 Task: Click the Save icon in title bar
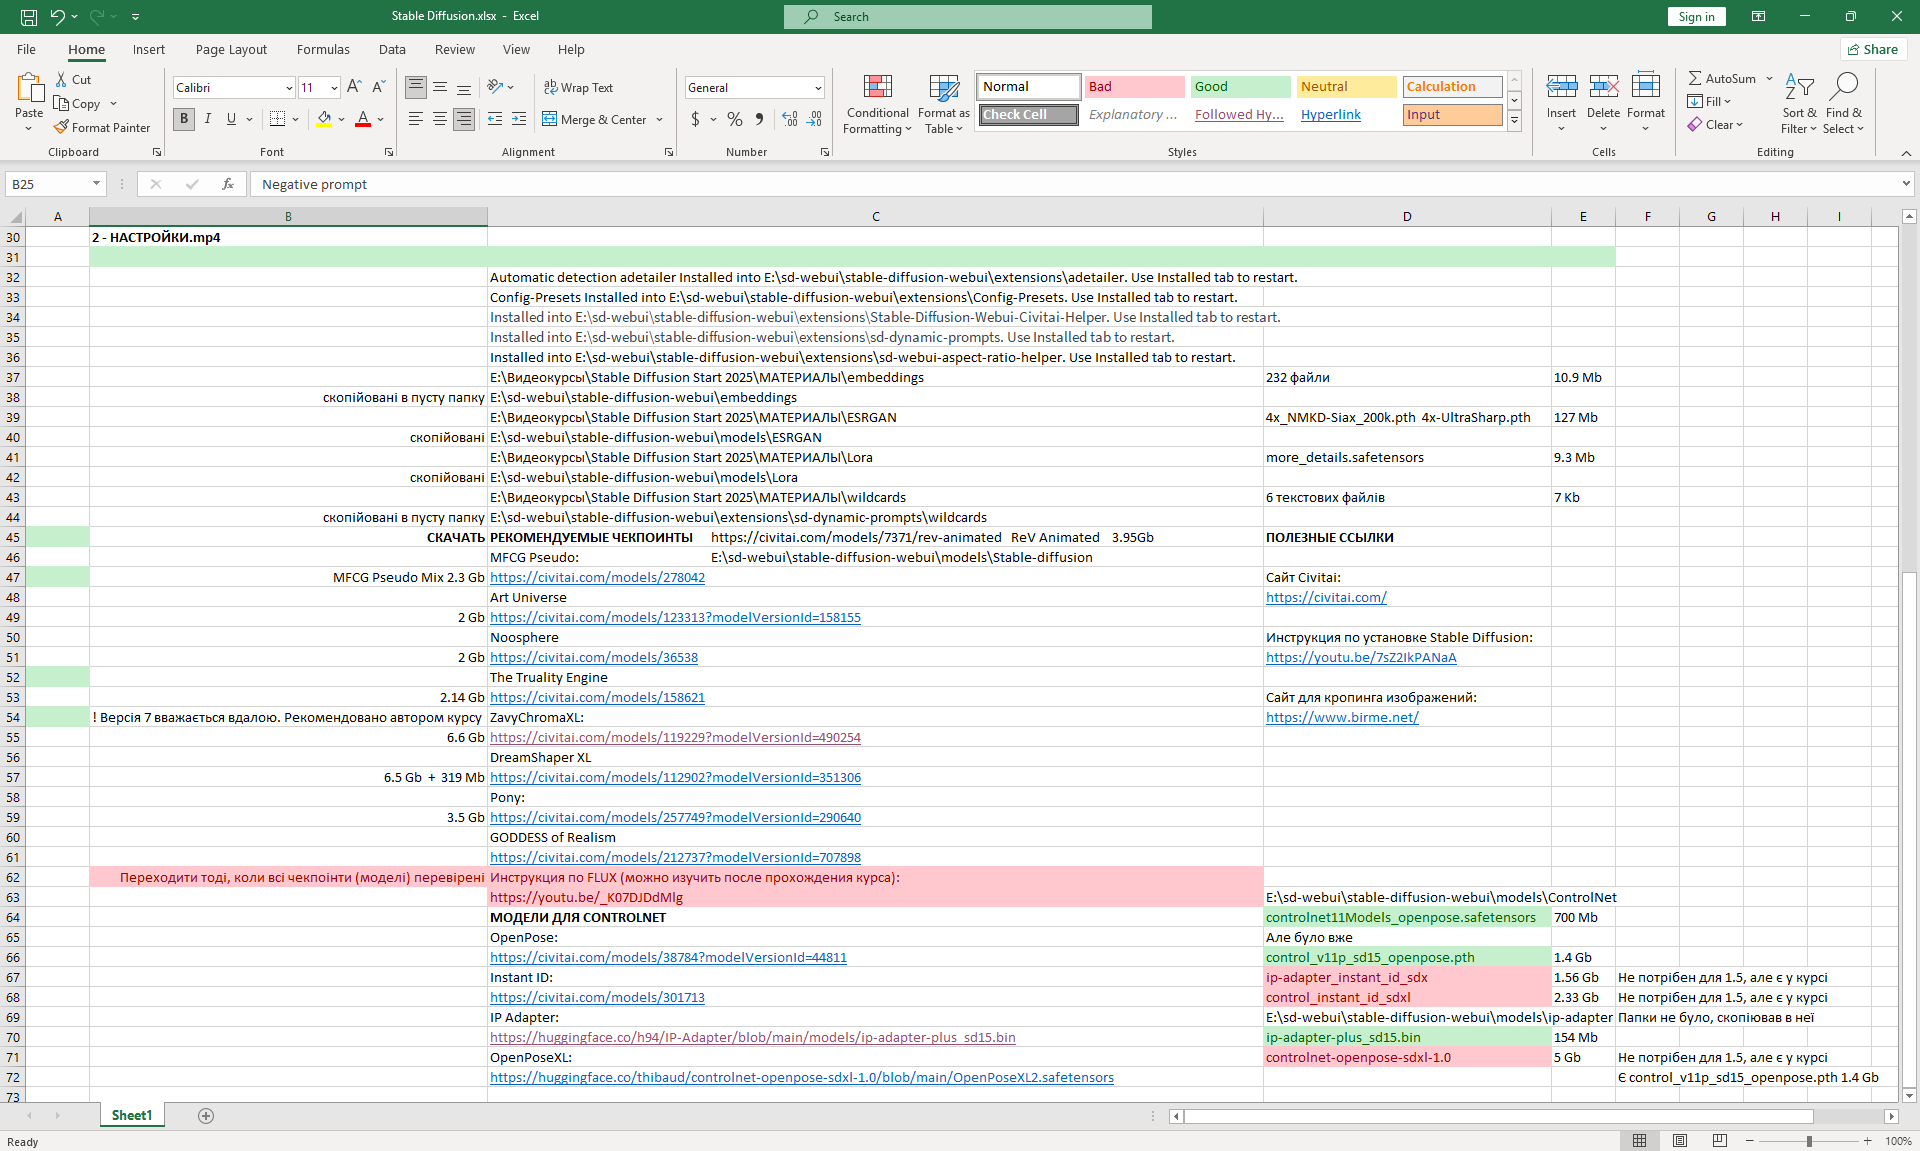[29, 16]
